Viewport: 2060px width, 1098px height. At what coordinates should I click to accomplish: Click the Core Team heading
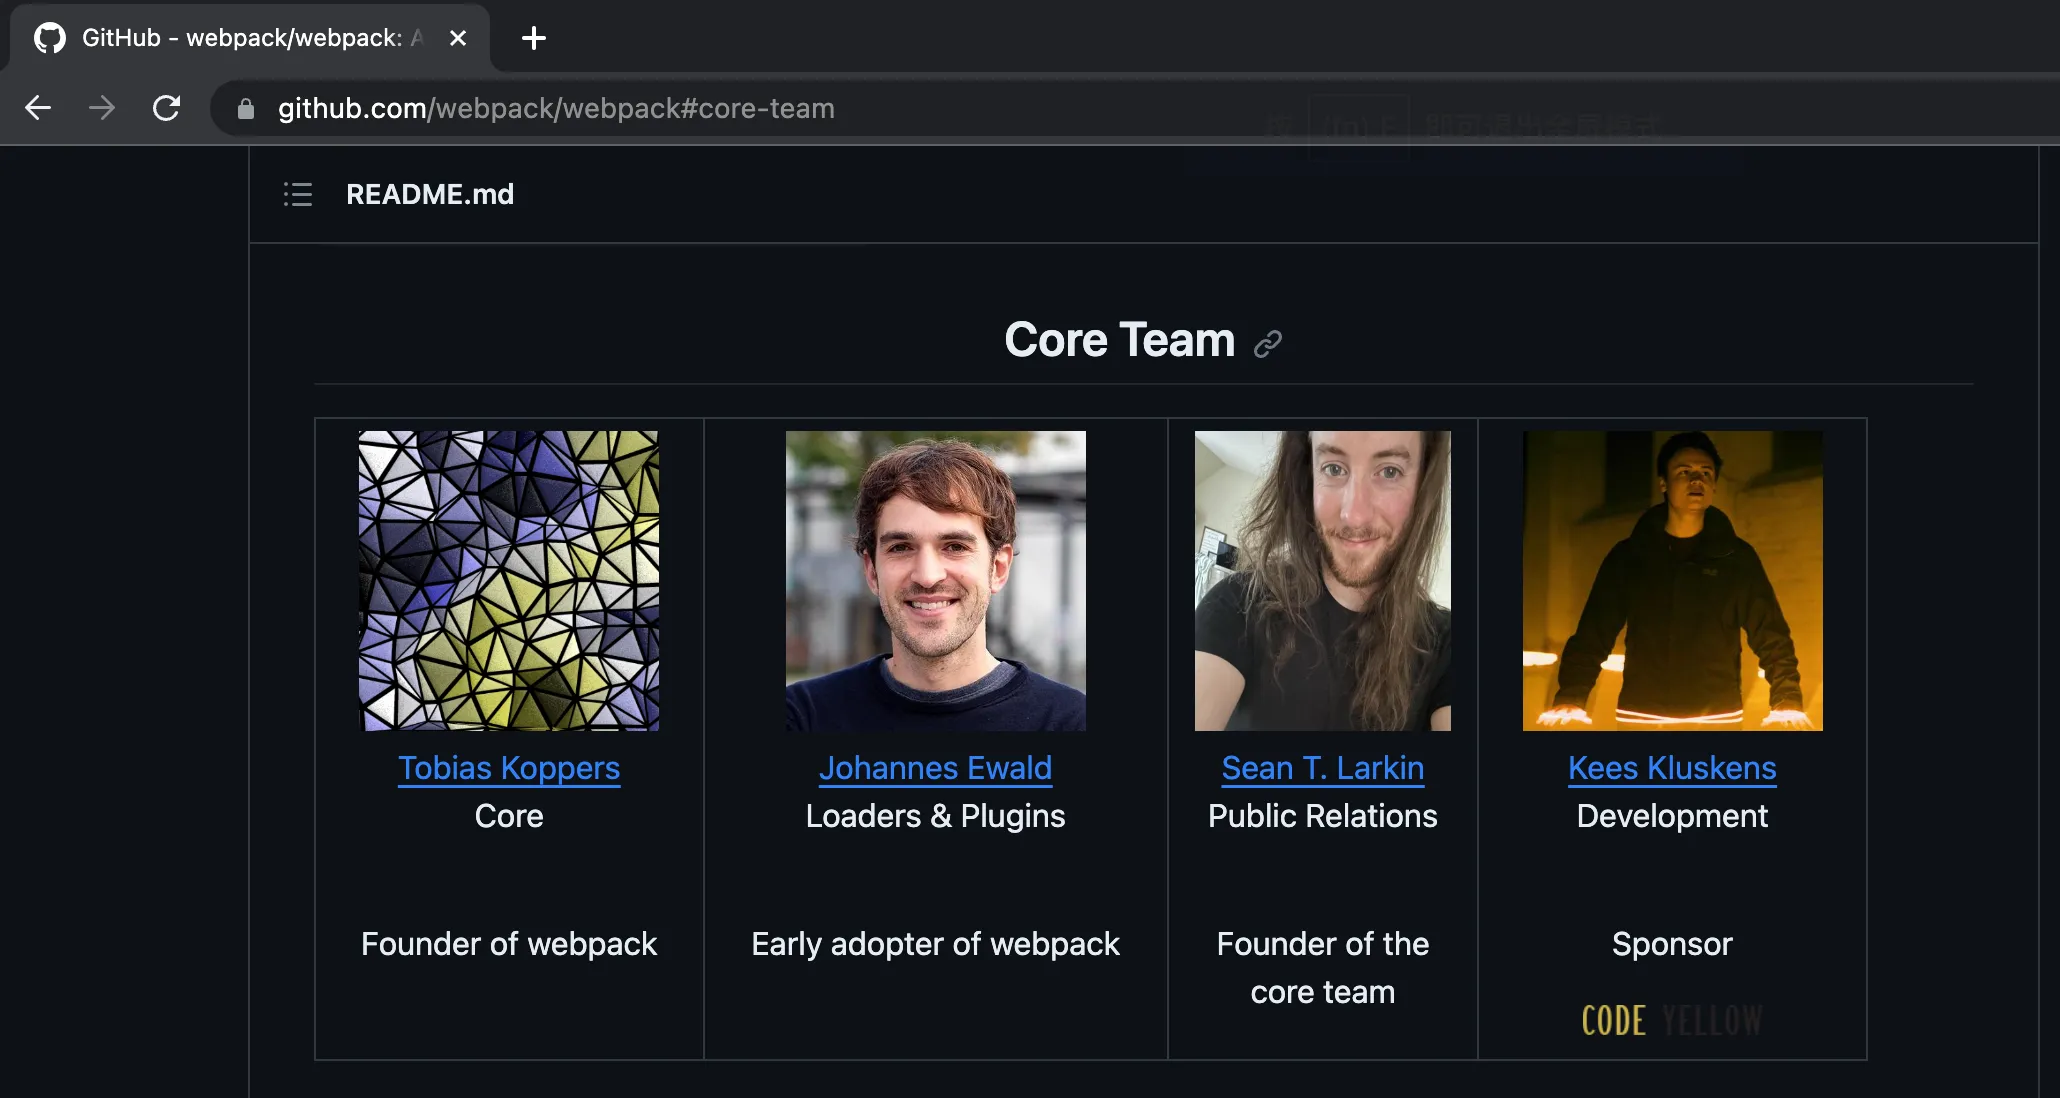pos(1119,340)
